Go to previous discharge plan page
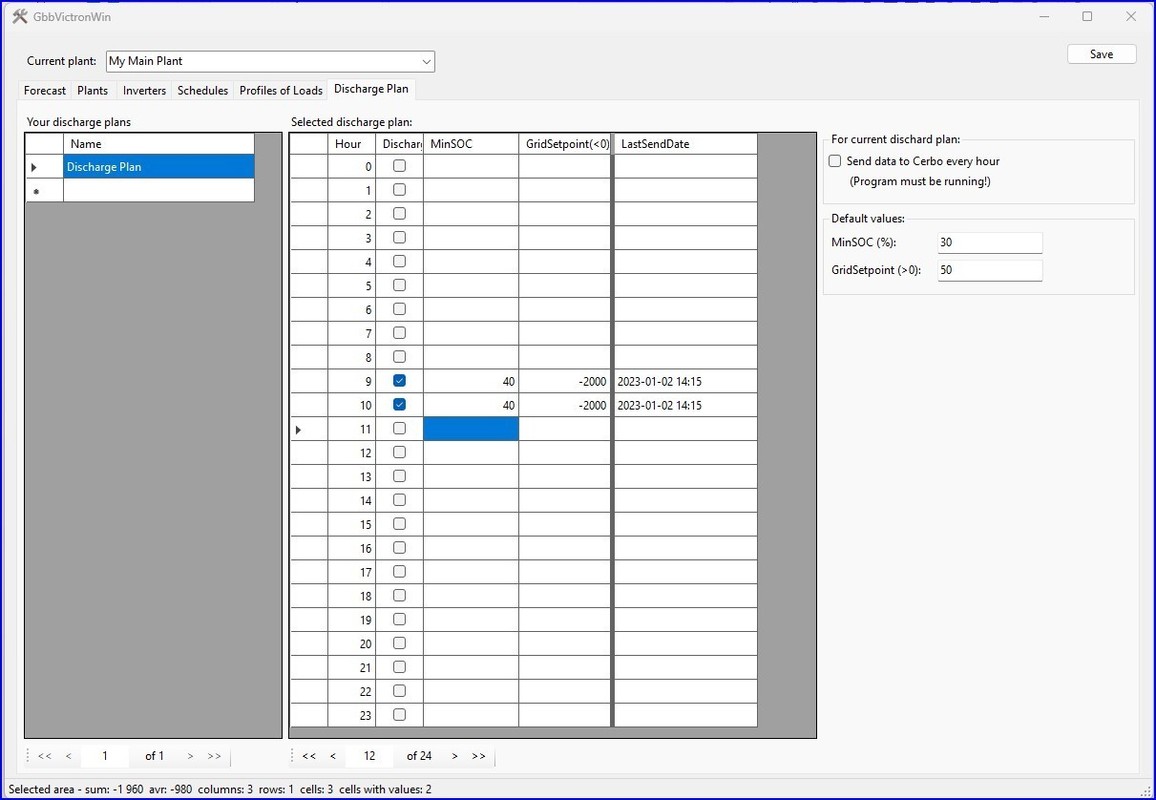The image size is (1156, 800). [x=69, y=756]
